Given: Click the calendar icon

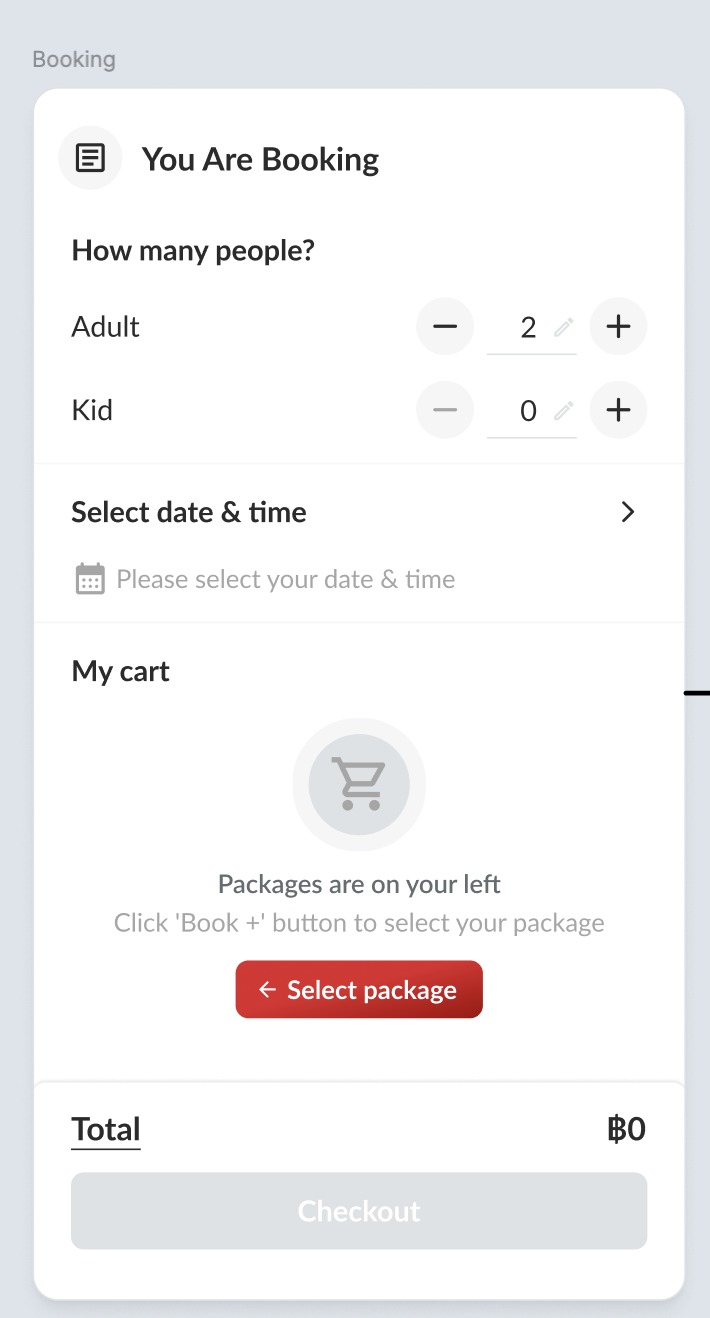Looking at the screenshot, I should 90,579.
